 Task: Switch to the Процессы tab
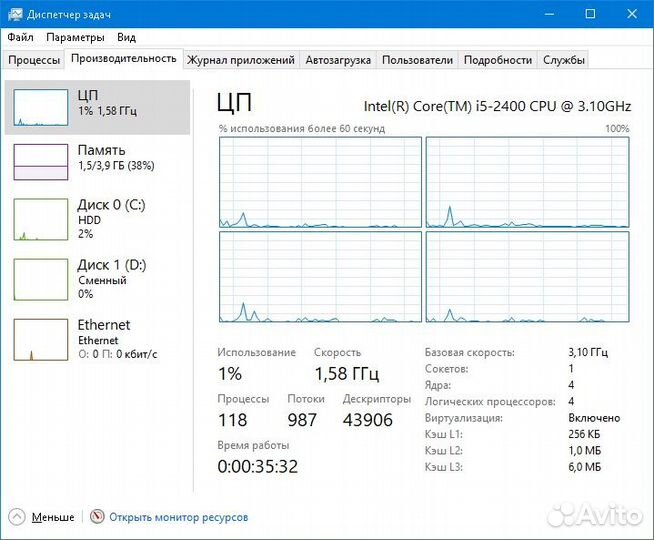[34, 60]
